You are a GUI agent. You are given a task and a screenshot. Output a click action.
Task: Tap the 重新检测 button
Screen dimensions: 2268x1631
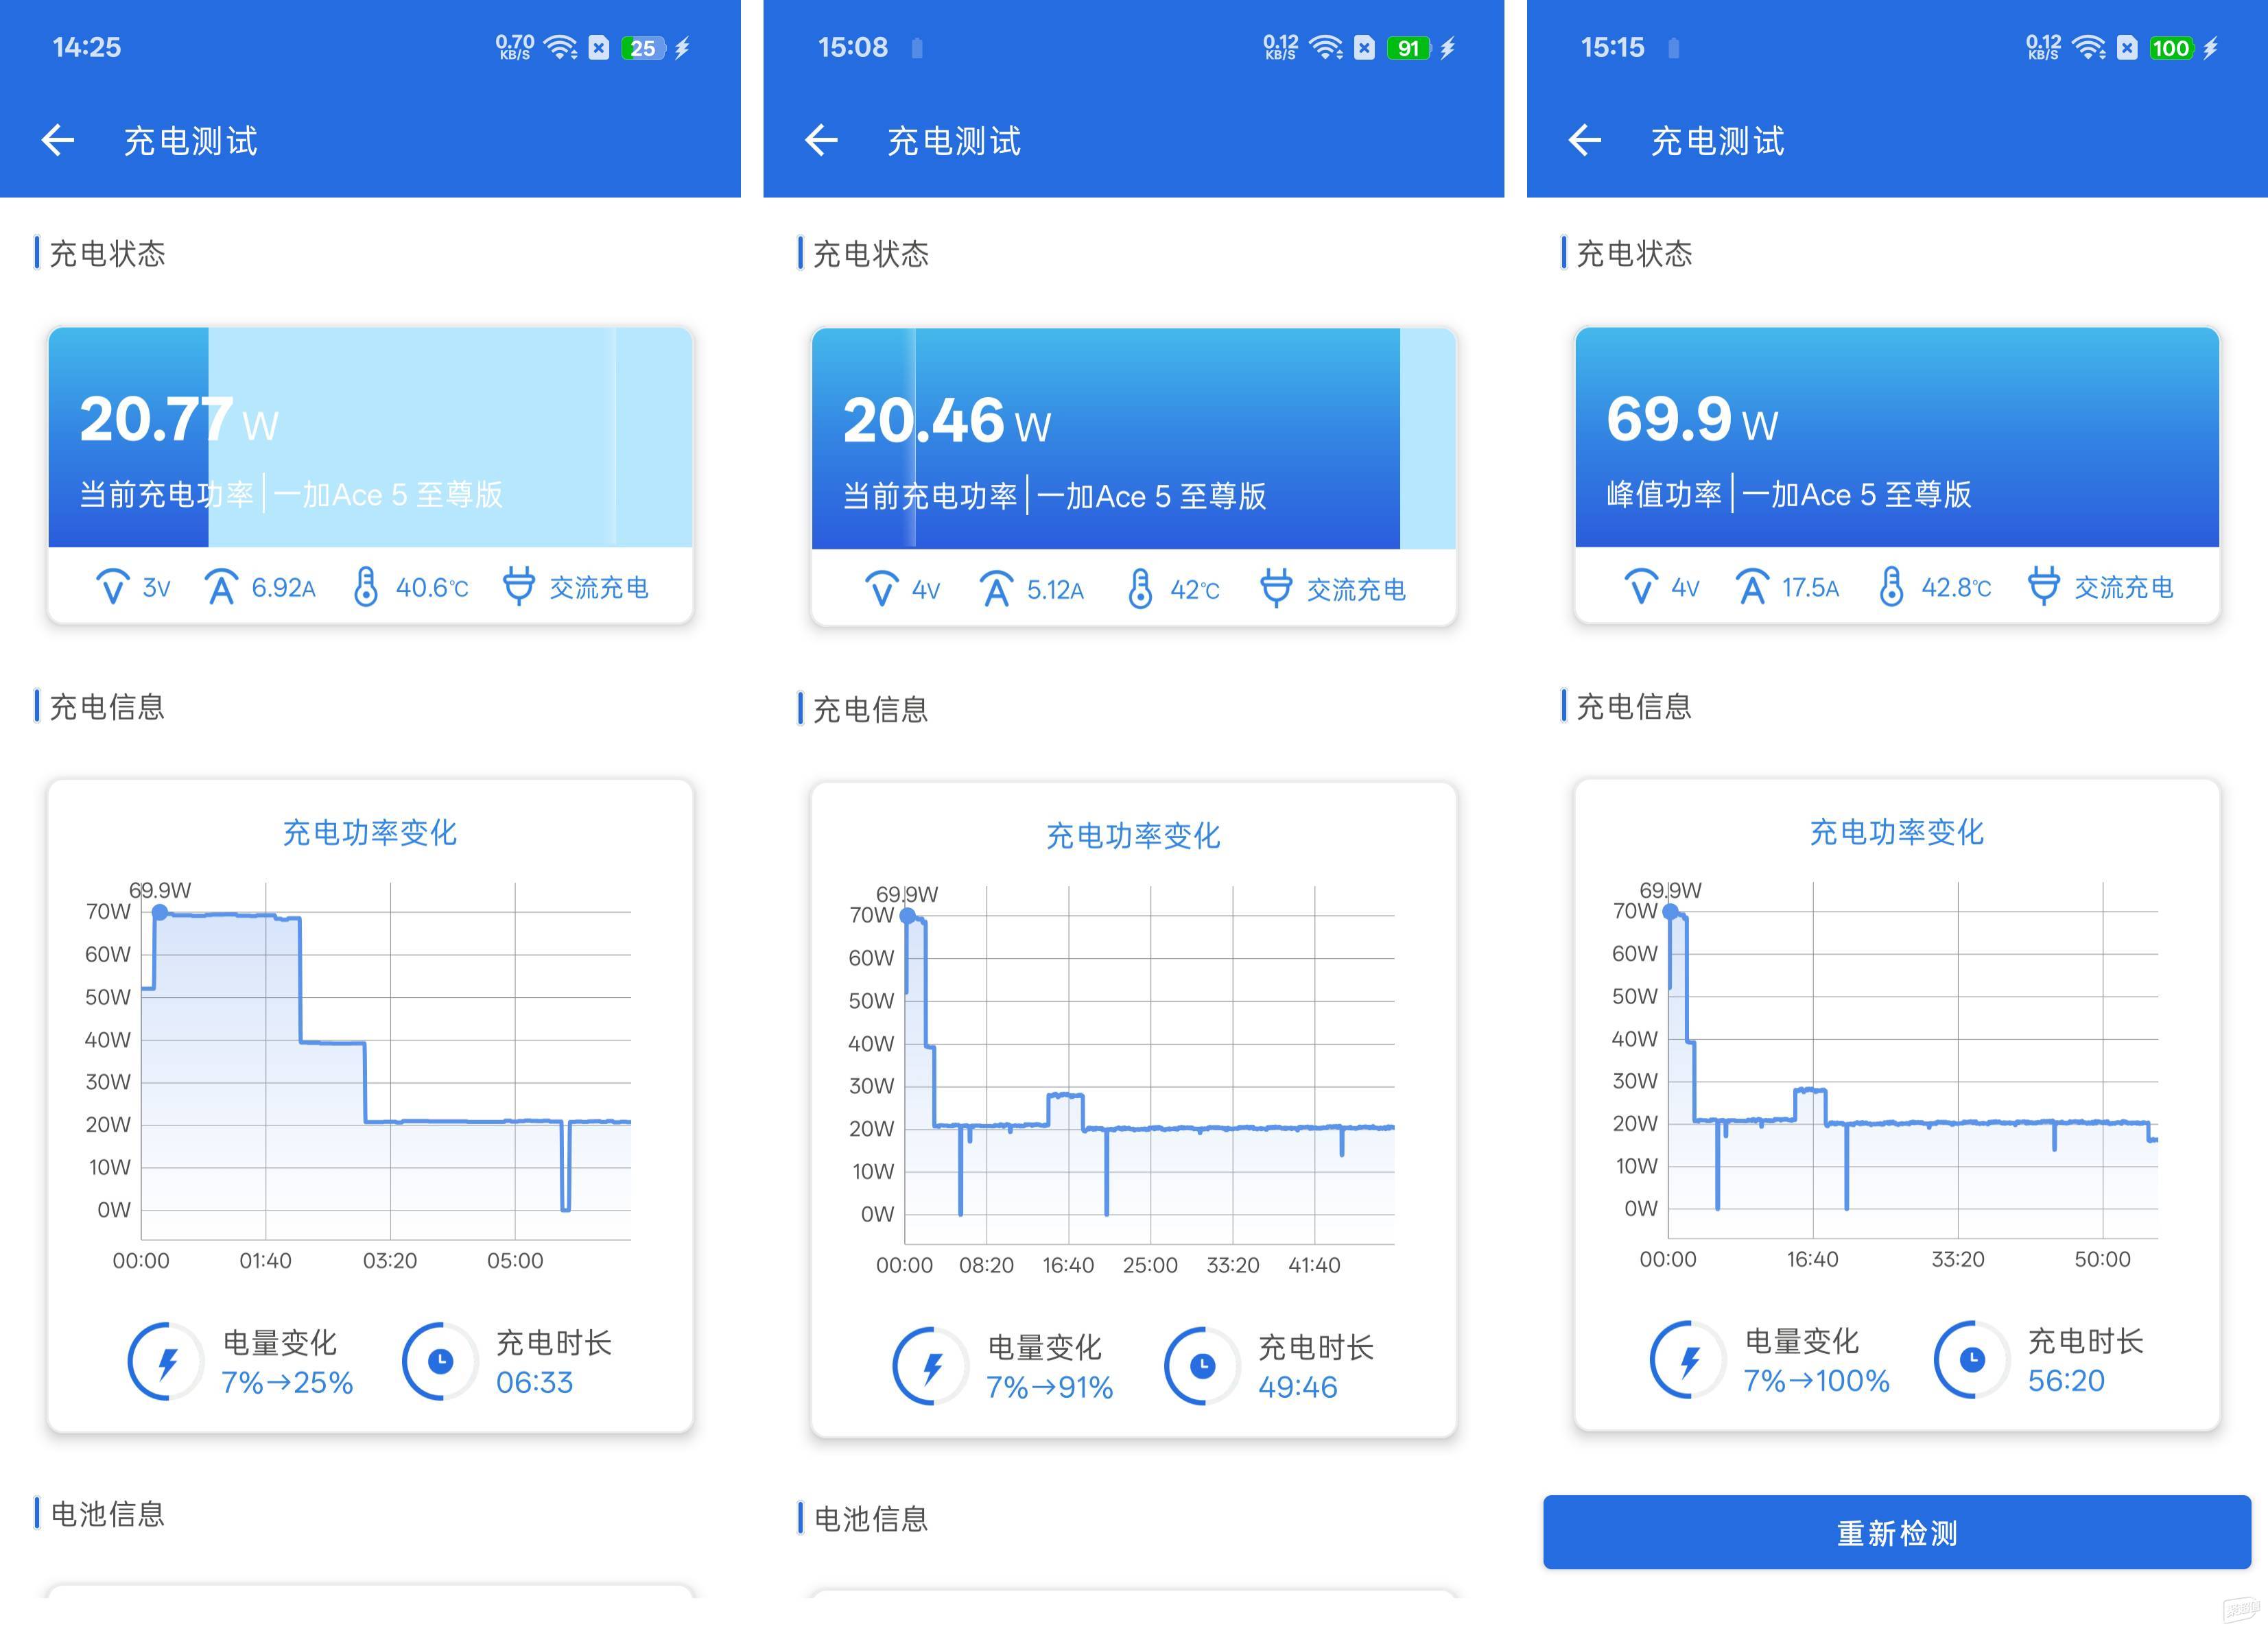[x=1897, y=1532]
